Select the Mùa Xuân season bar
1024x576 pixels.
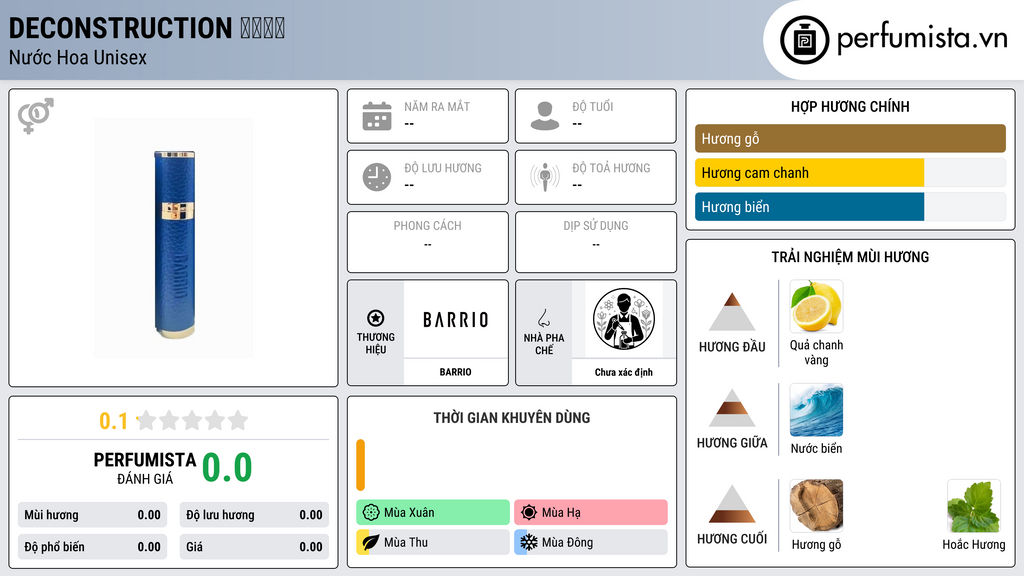pos(433,513)
